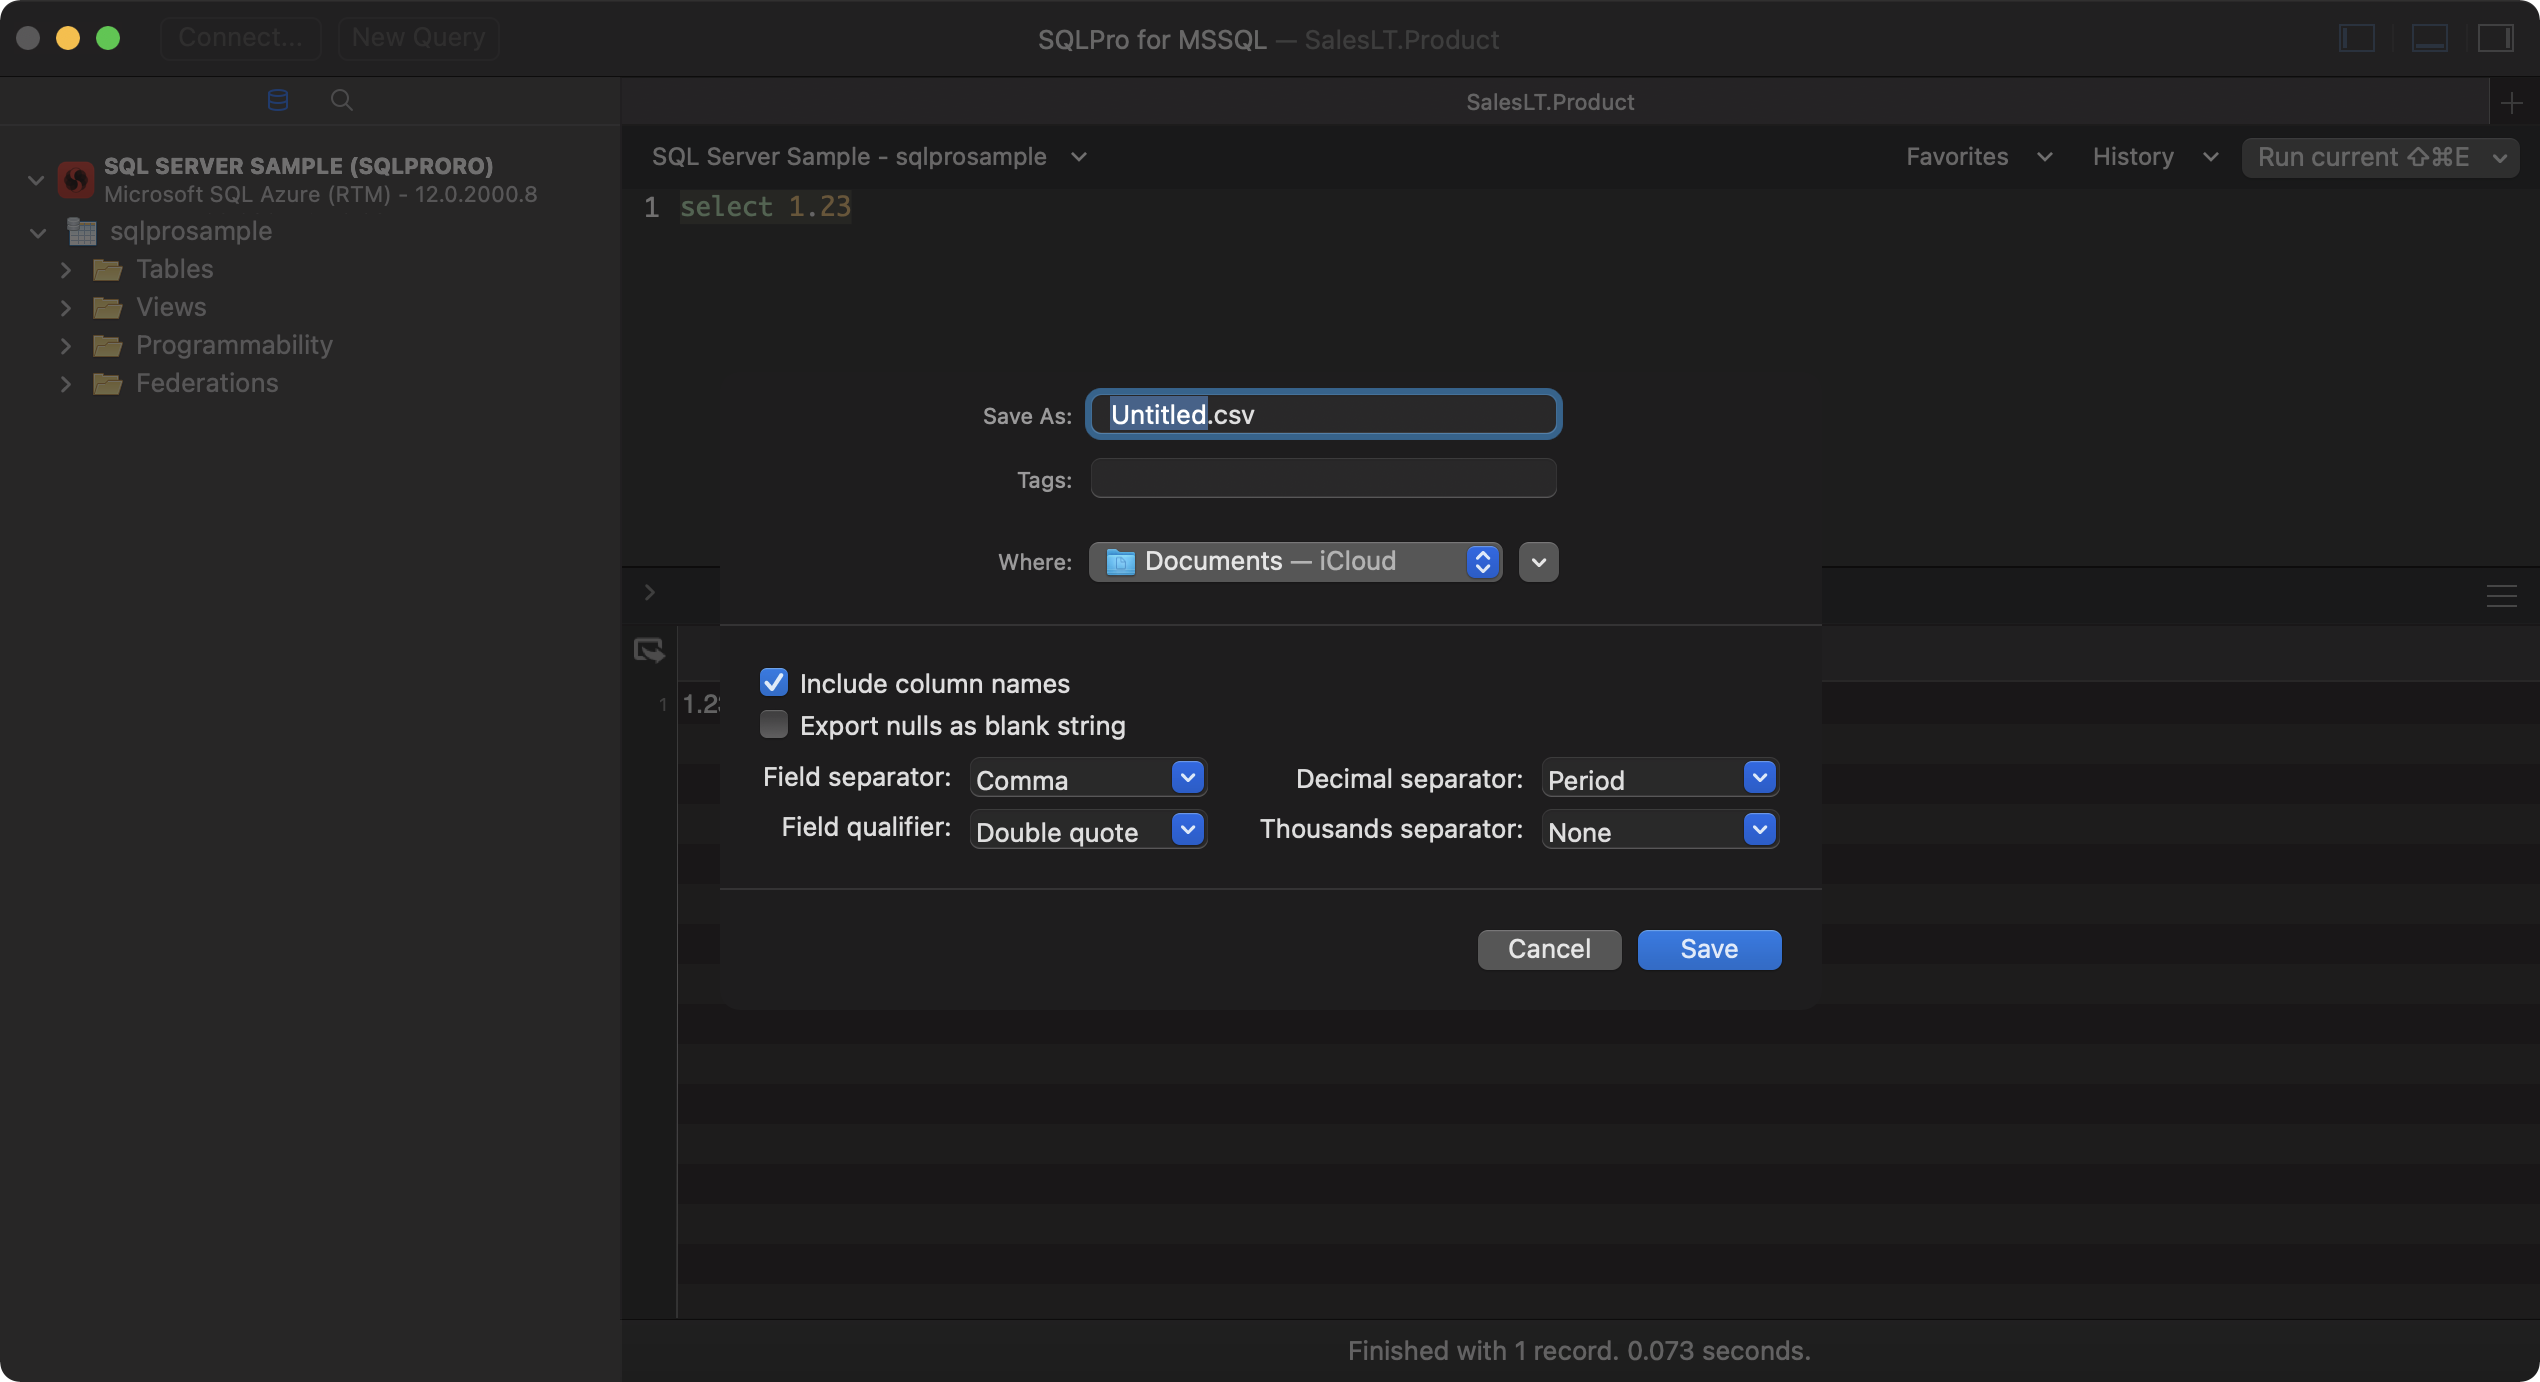Screen dimensions: 2540x1382
Task: Toggle the left sidebar panel layout icon
Action: click(2356, 38)
